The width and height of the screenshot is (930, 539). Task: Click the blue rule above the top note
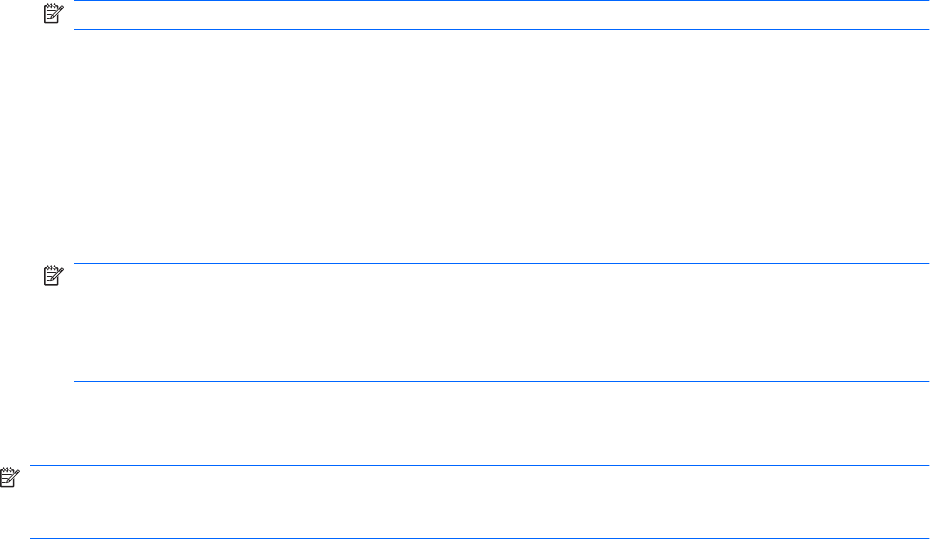pyautogui.click(x=500, y=2)
